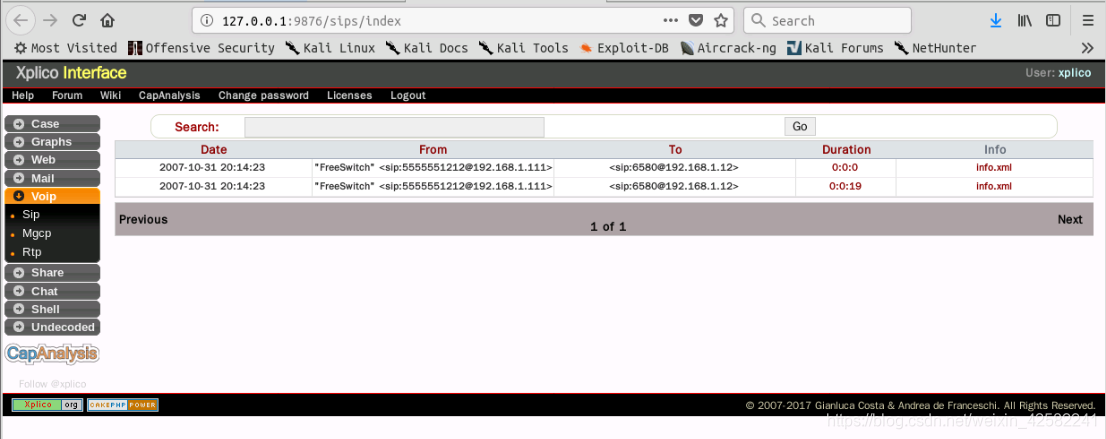1106x439 pixels.
Task: Bookmark this page with star
Action: click(720, 20)
